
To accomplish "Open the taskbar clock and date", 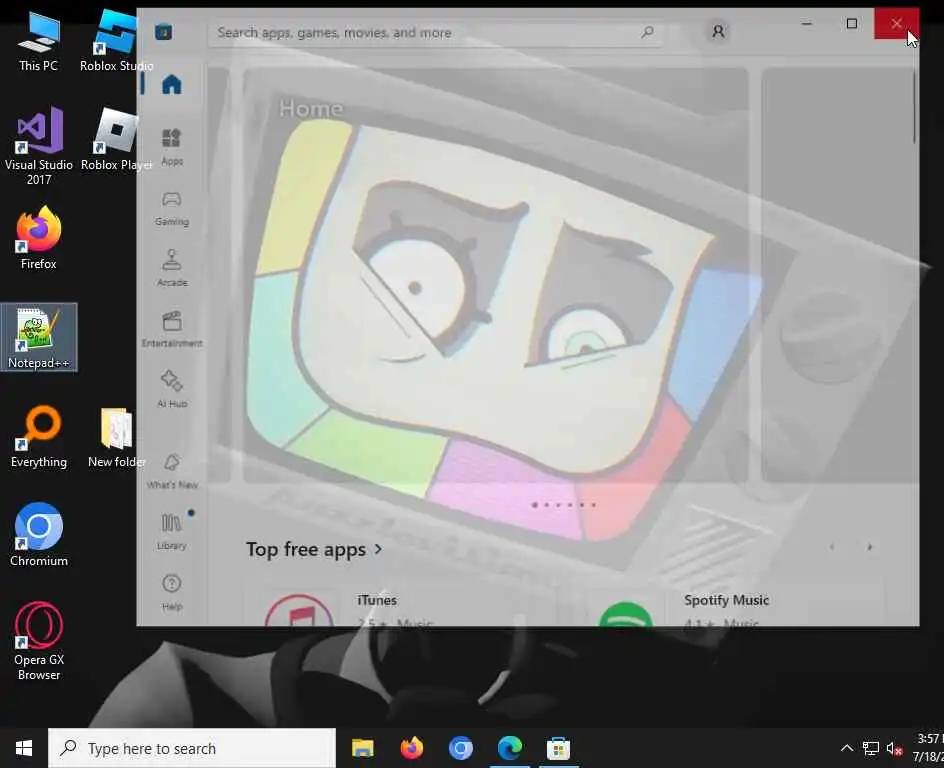I will [x=928, y=748].
